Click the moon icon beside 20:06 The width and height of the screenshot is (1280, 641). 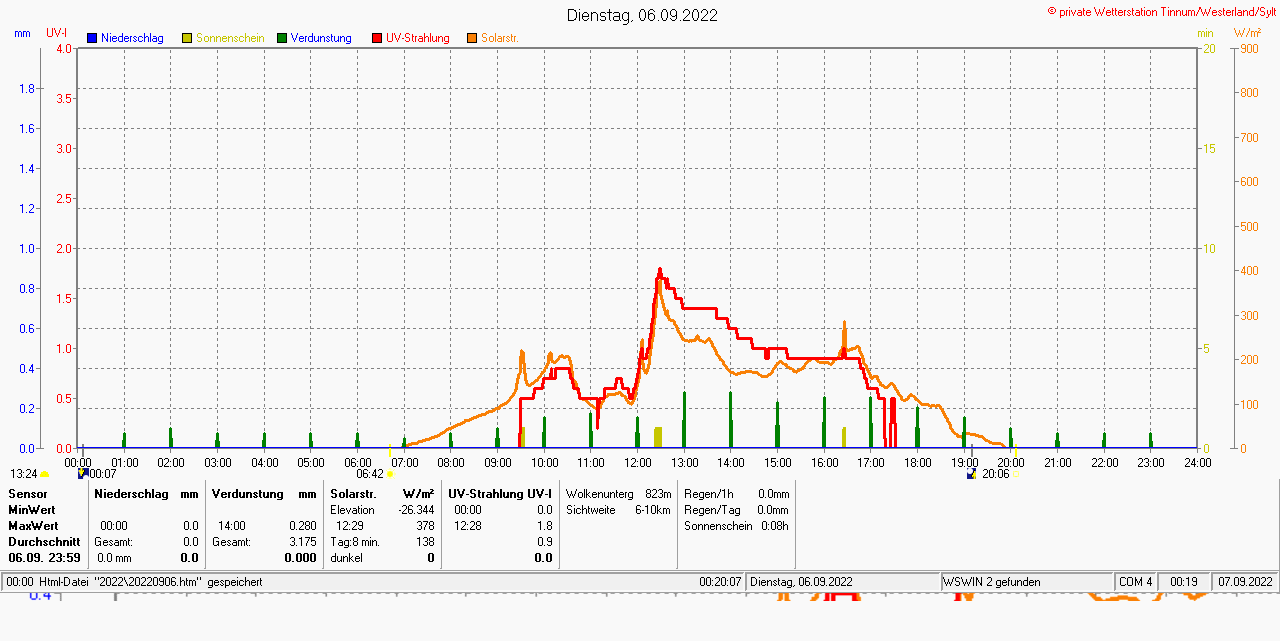tap(972, 474)
